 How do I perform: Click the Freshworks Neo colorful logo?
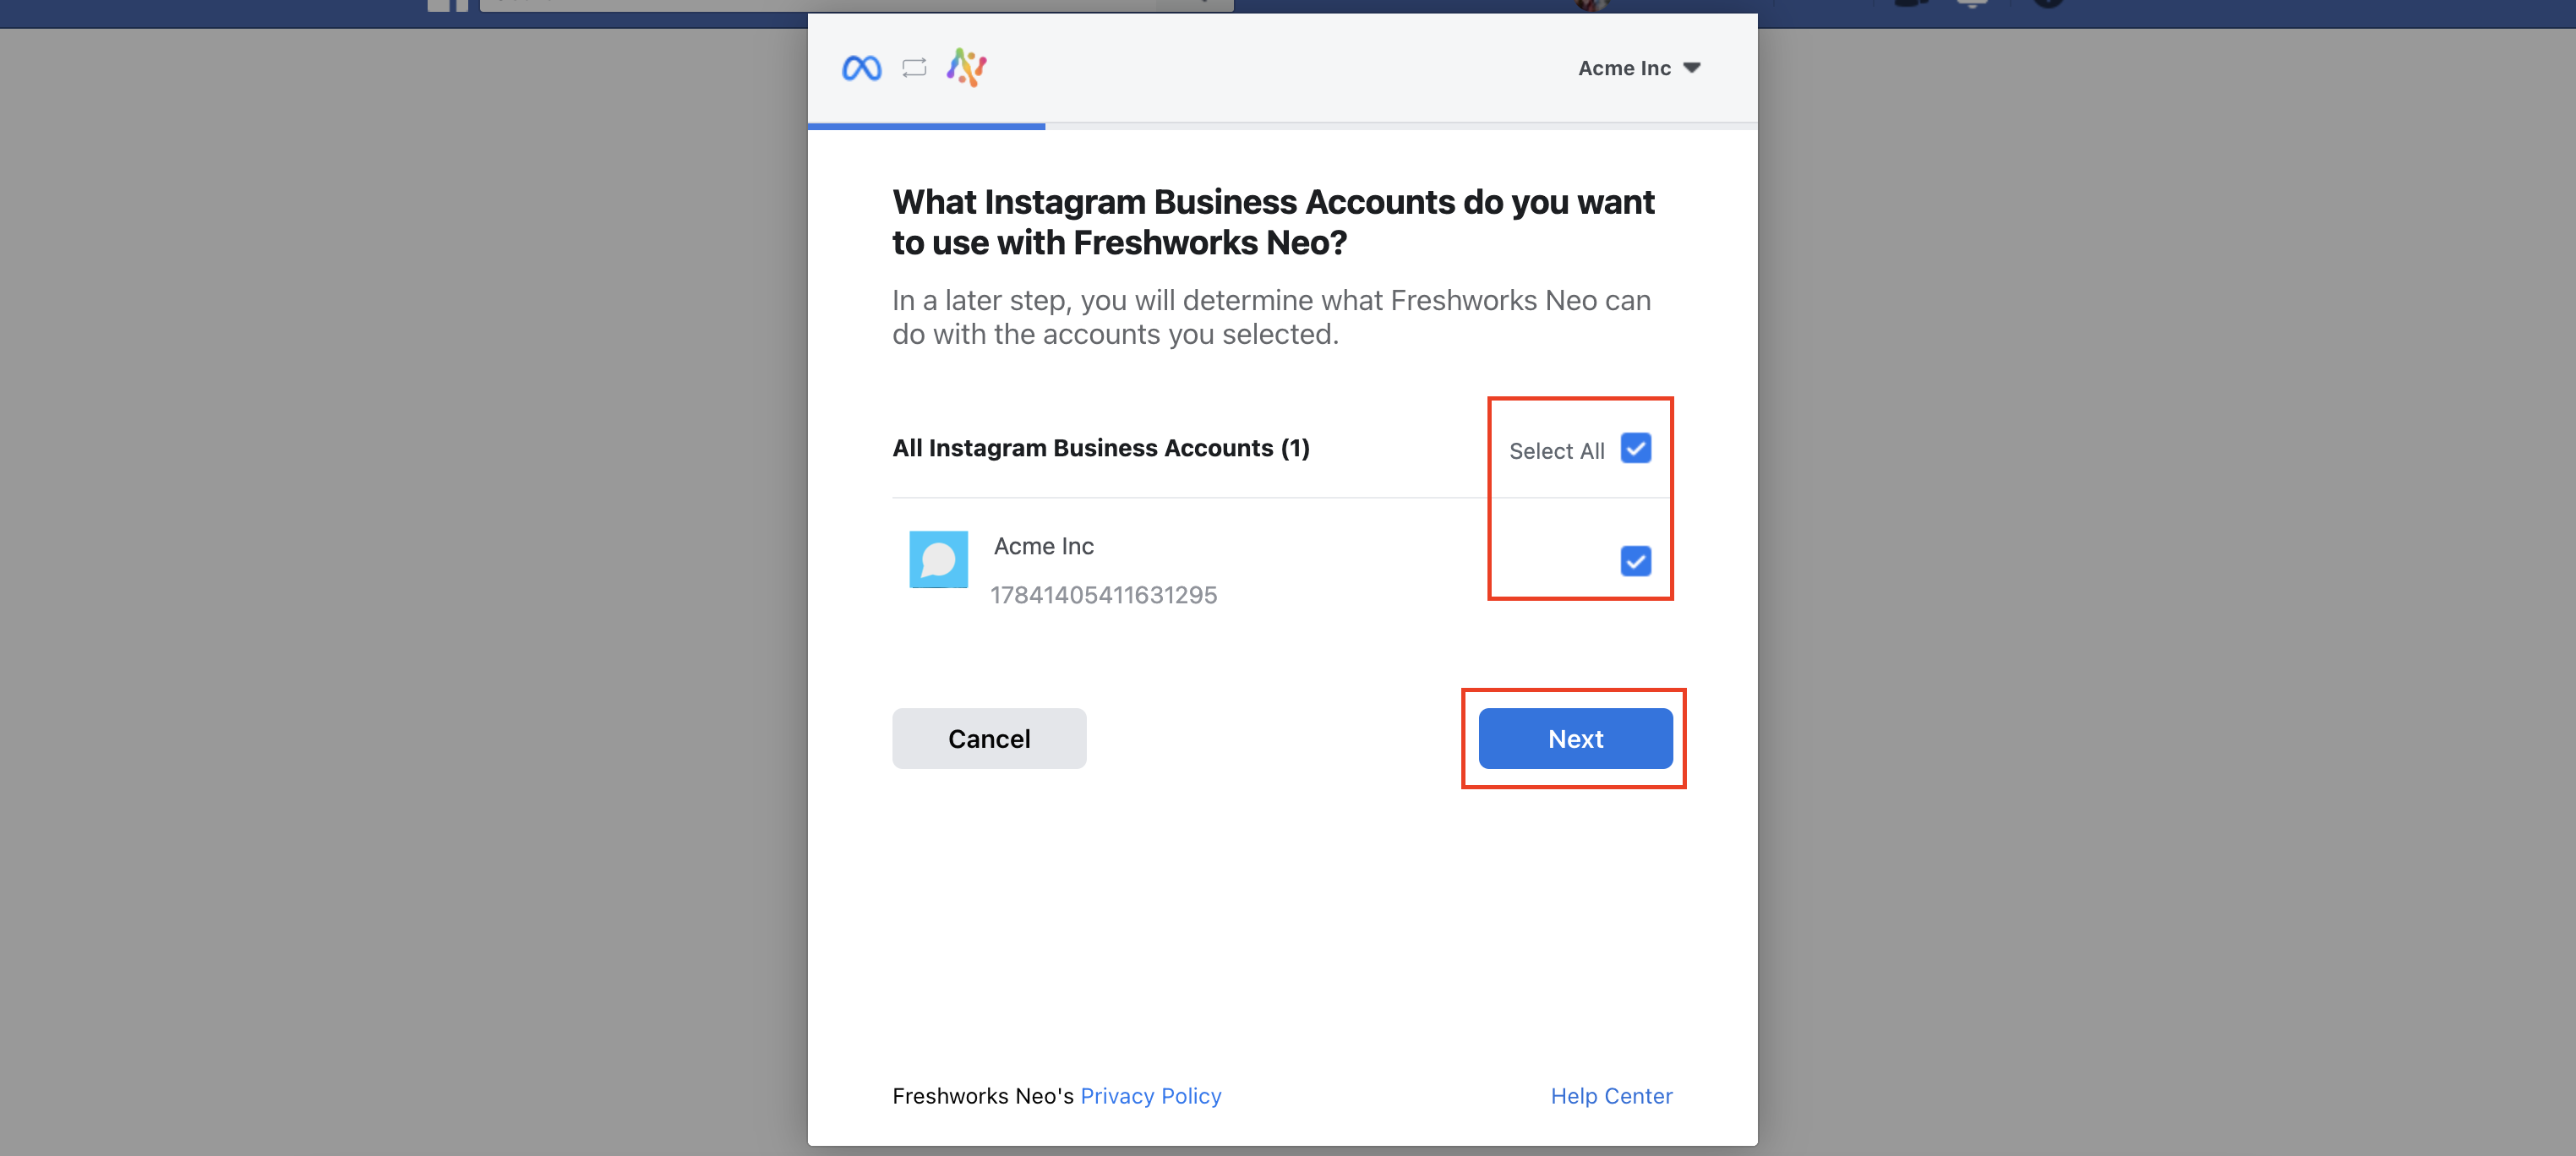[967, 68]
